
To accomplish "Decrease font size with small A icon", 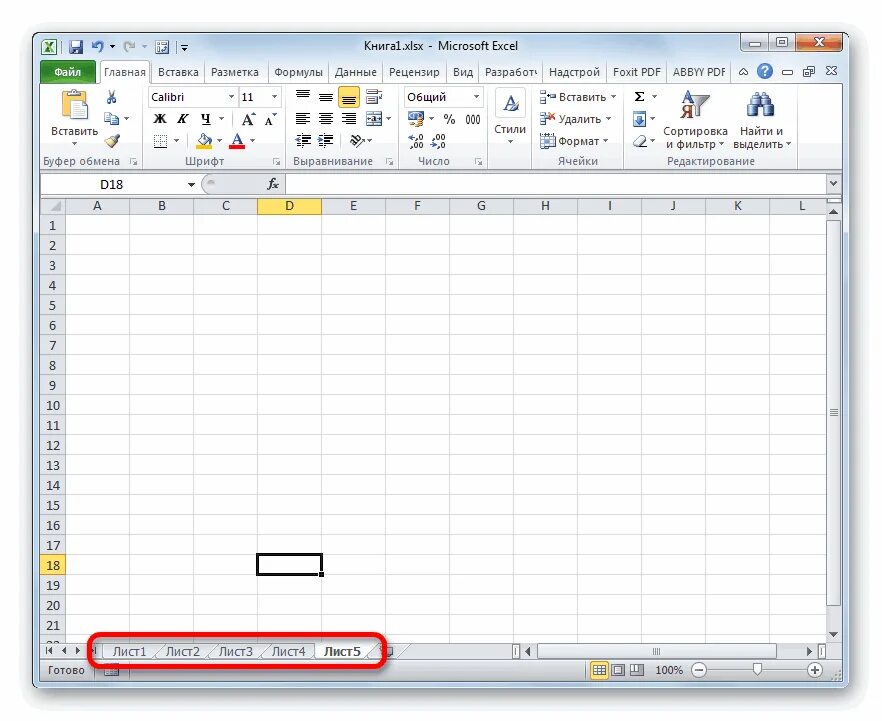I will tap(271, 119).
